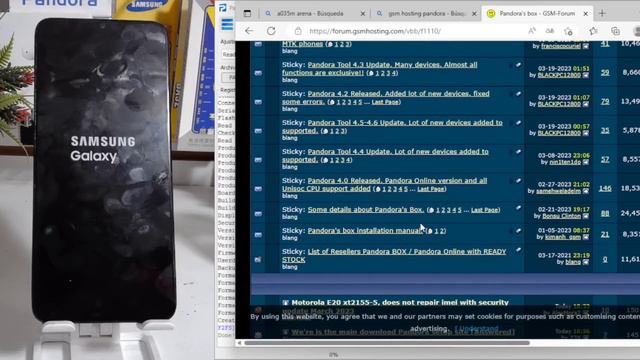This screenshot has height=360, width=640.
Task: Accept cookies via 'I Understand' link
Action: pos(476,329)
